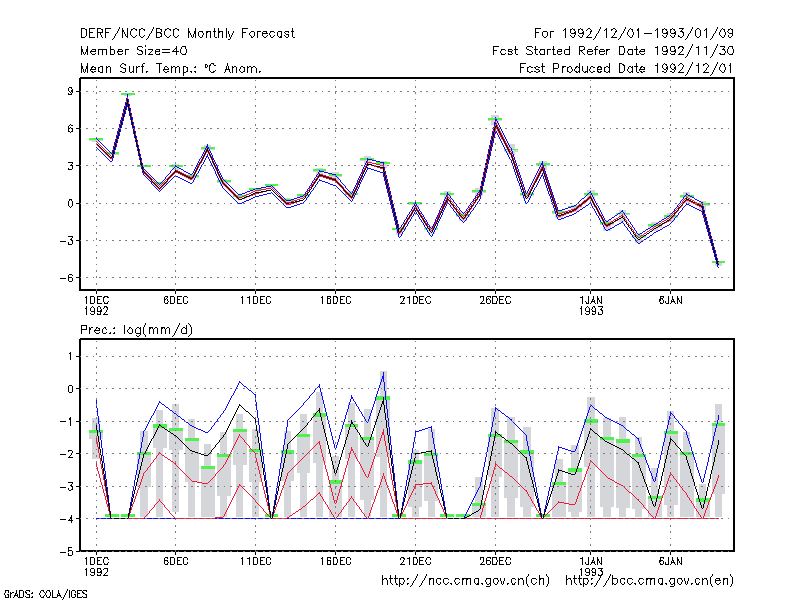Click temperature peak near 3DEC
Image resolution: width=800 pixels, height=600 pixels.
[x=128, y=97]
